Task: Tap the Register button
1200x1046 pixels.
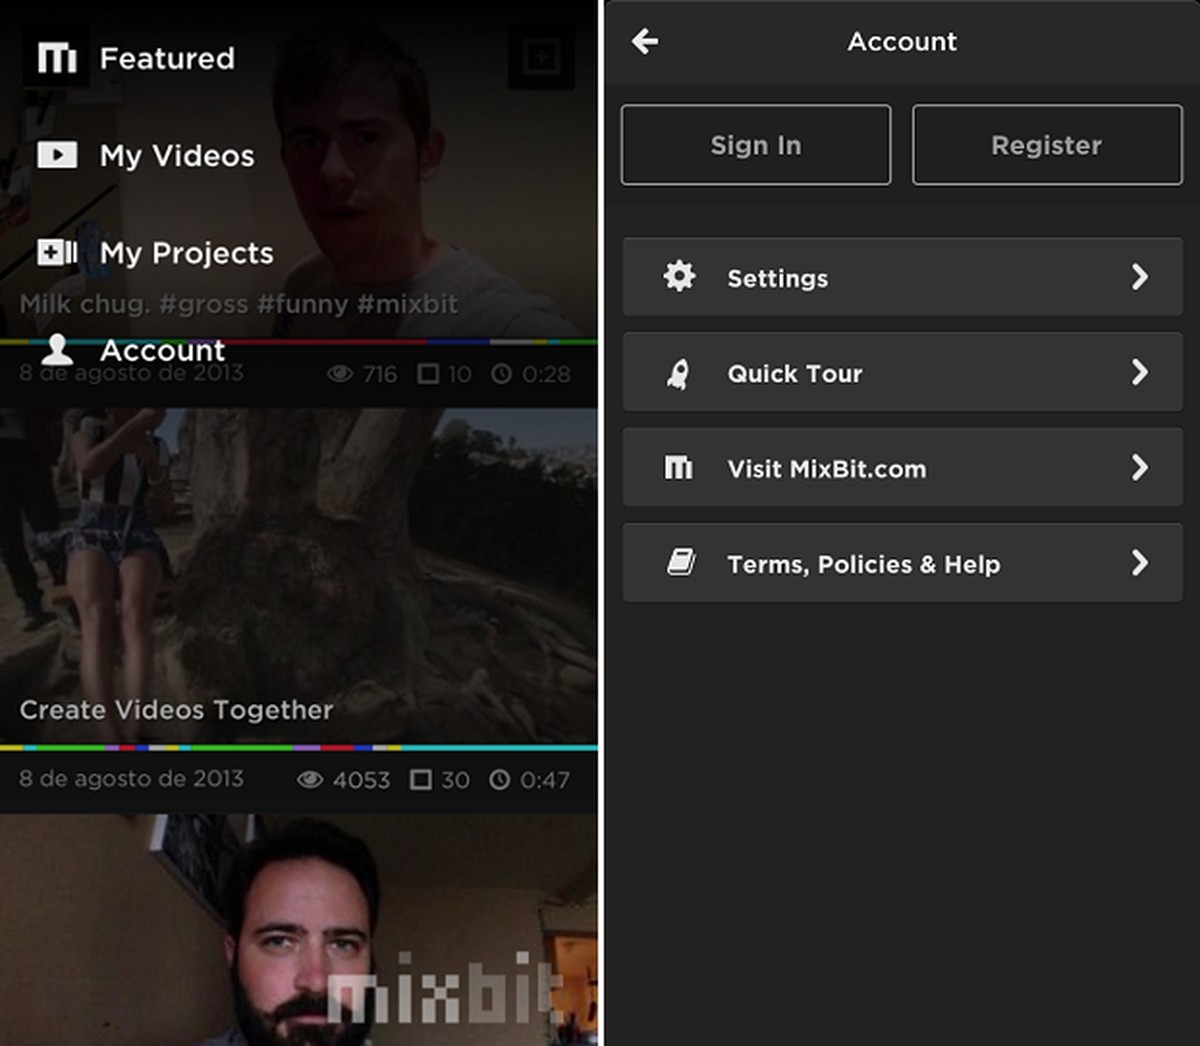Action: [1047, 145]
